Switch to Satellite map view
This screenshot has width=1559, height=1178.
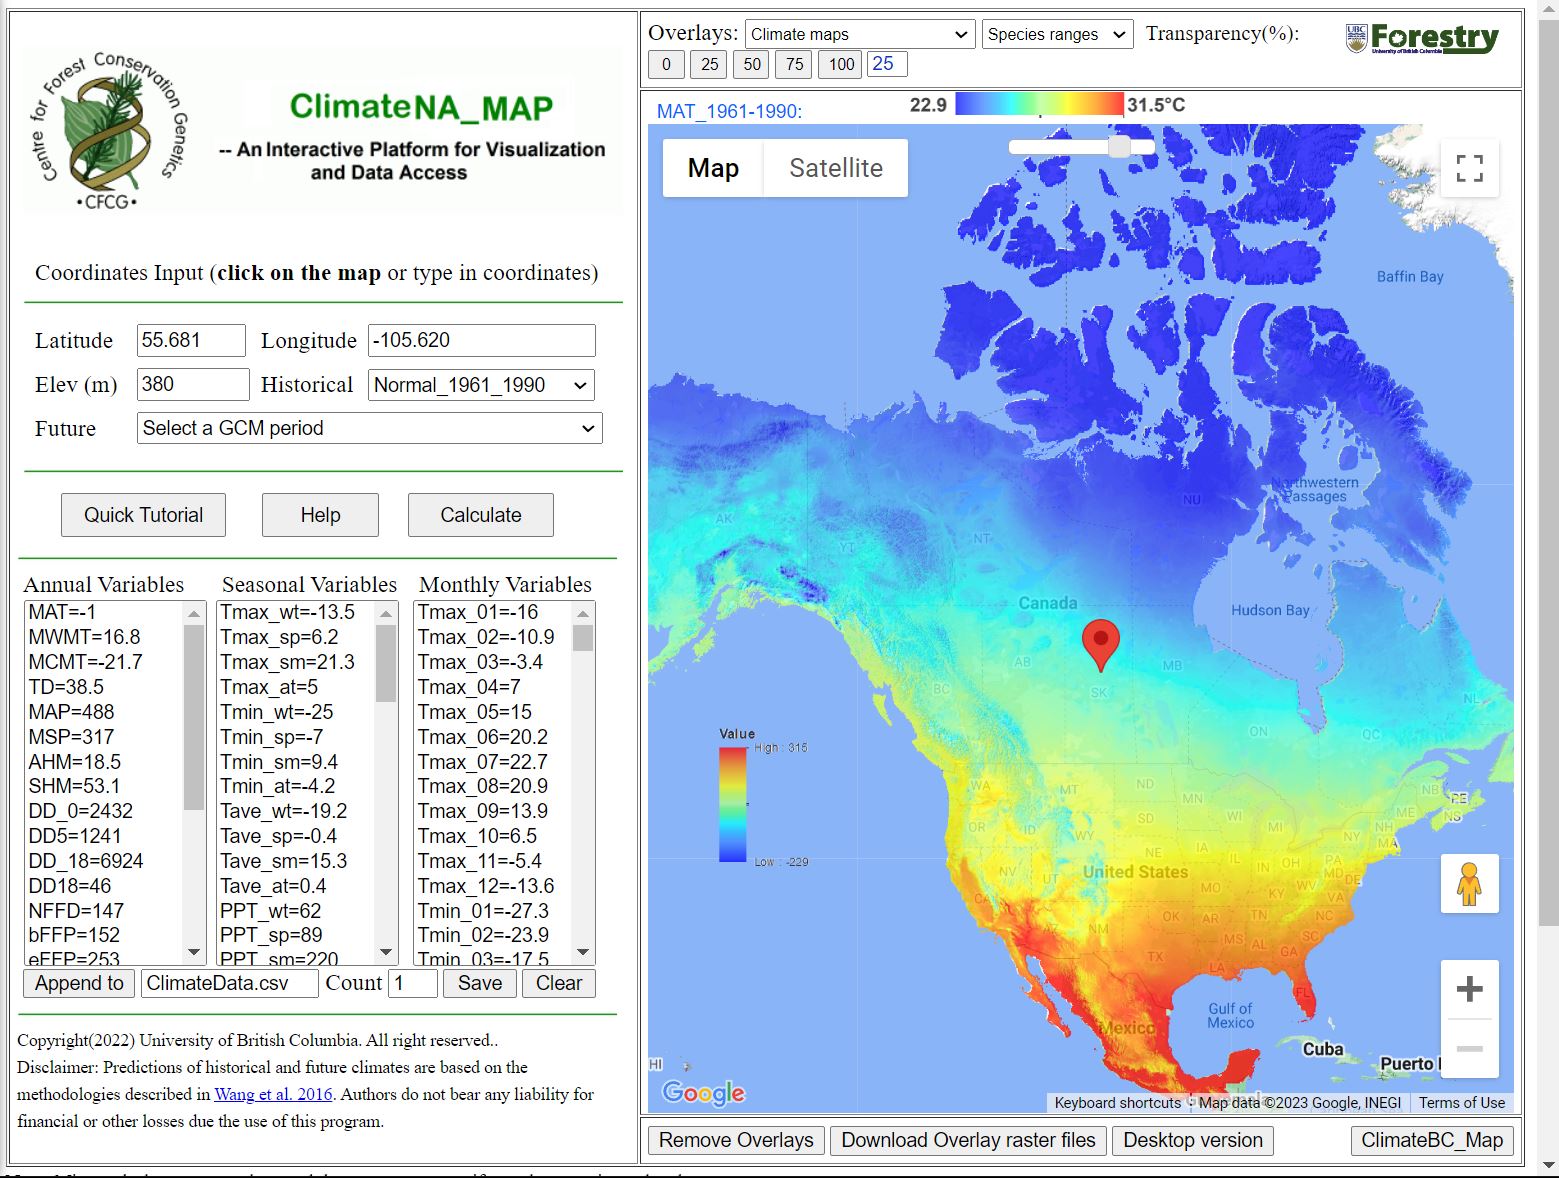point(835,168)
